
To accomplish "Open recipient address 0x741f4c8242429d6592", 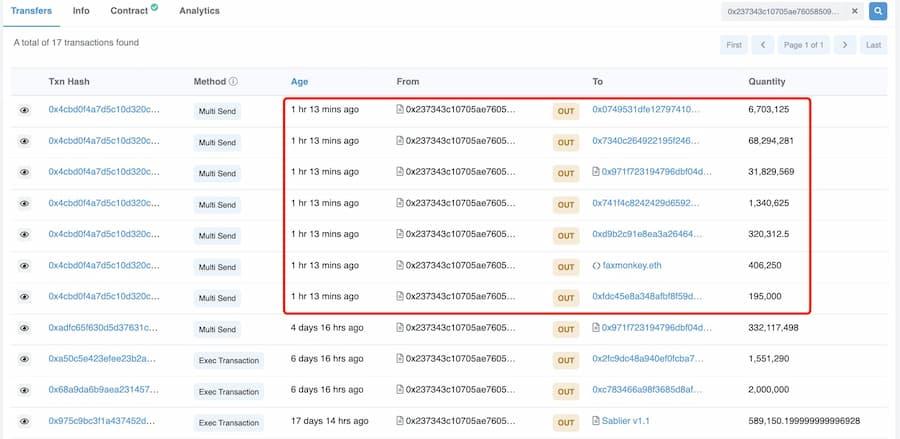I will 646,203.
